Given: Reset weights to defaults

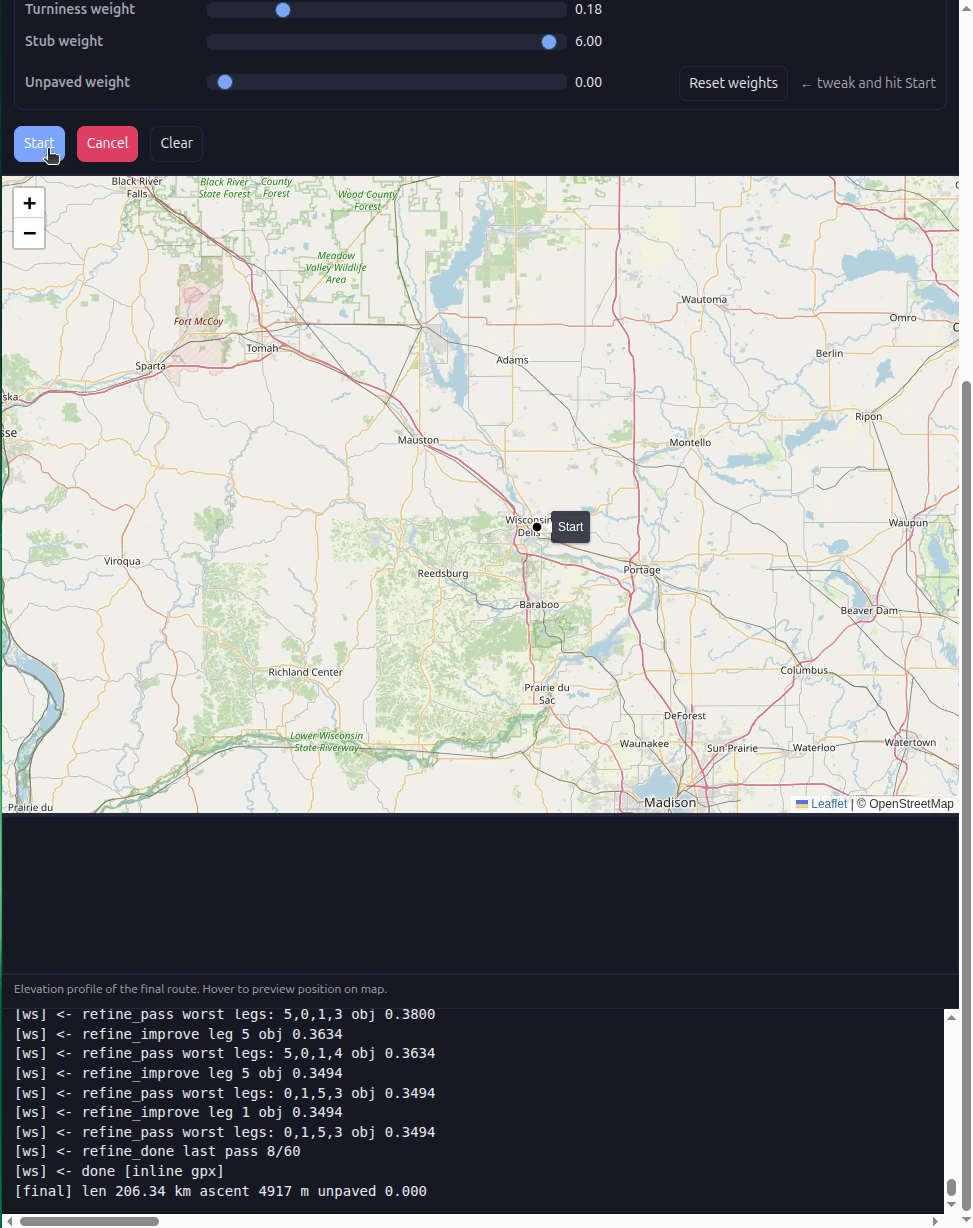Looking at the screenshot, I should coord(733,83).
